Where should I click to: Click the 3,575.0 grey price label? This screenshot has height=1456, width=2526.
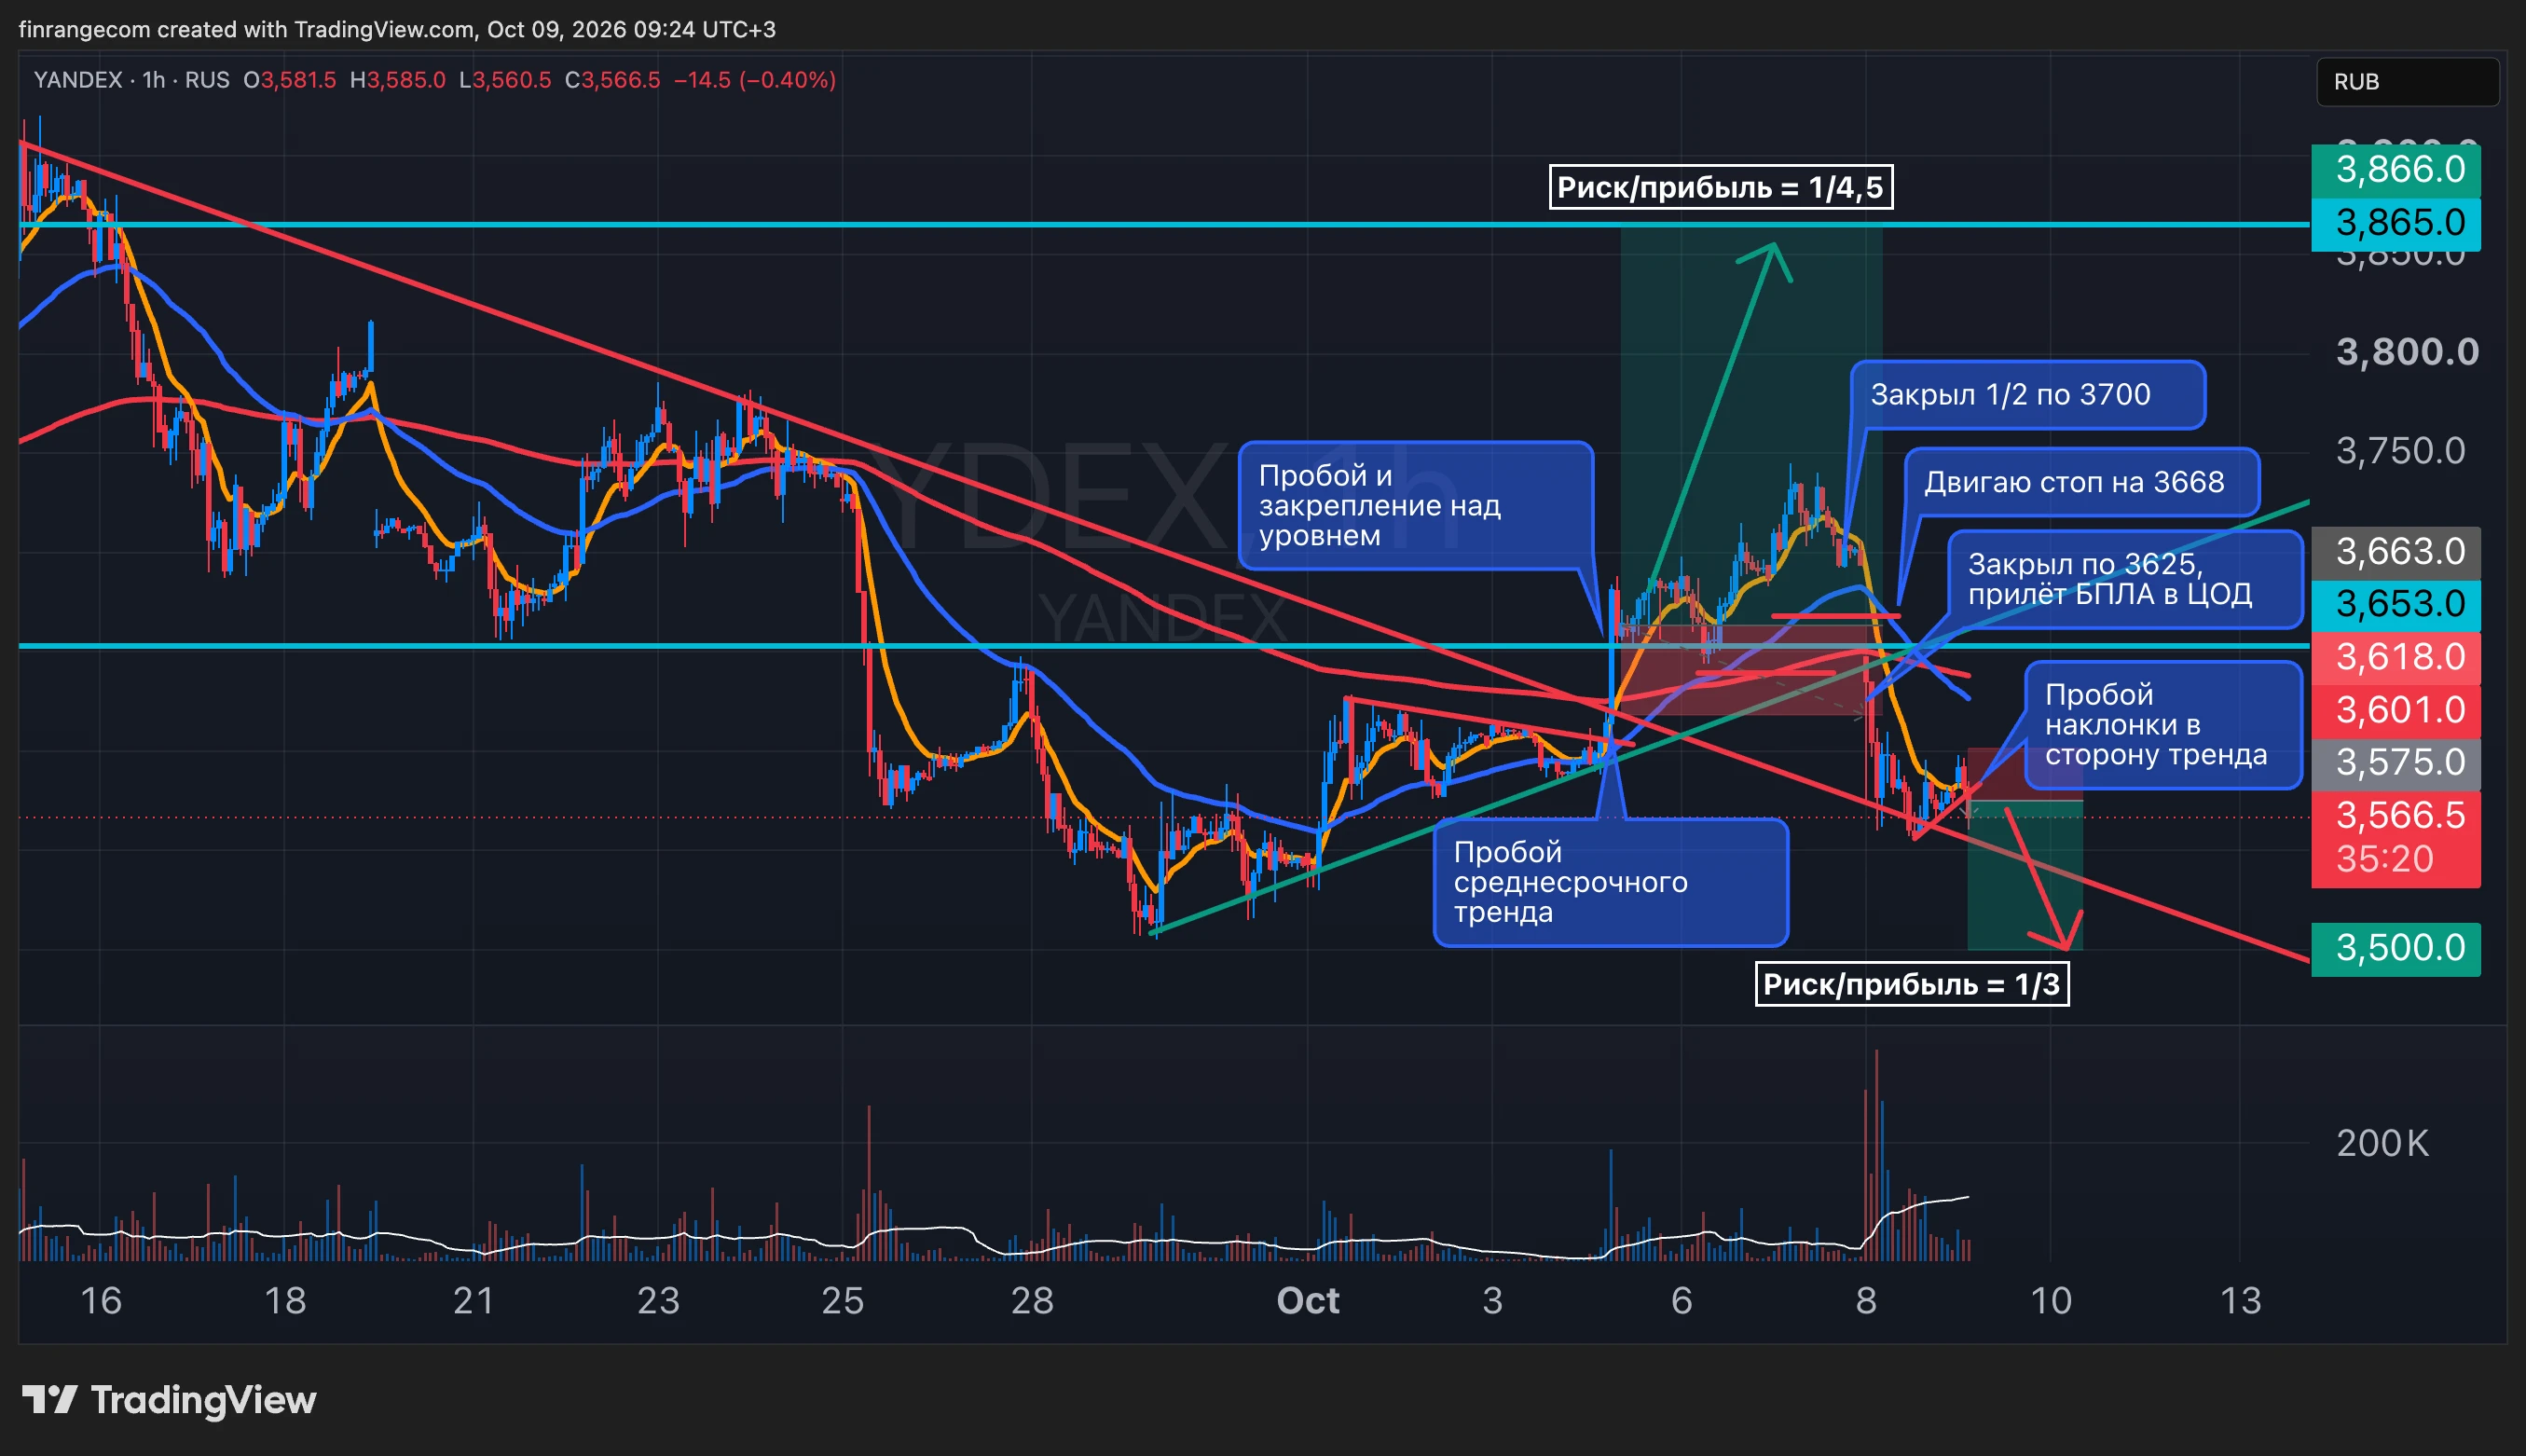coord(2396,763)
